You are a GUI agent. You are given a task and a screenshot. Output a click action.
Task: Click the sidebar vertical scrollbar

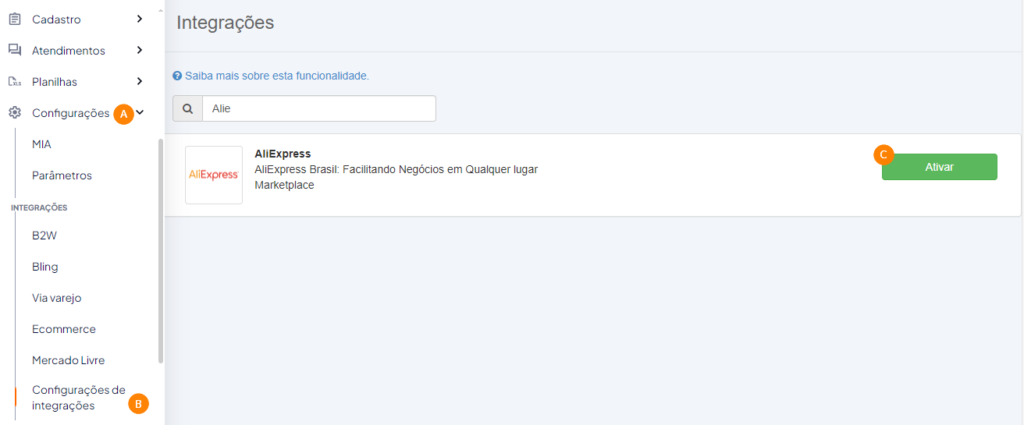161,251
